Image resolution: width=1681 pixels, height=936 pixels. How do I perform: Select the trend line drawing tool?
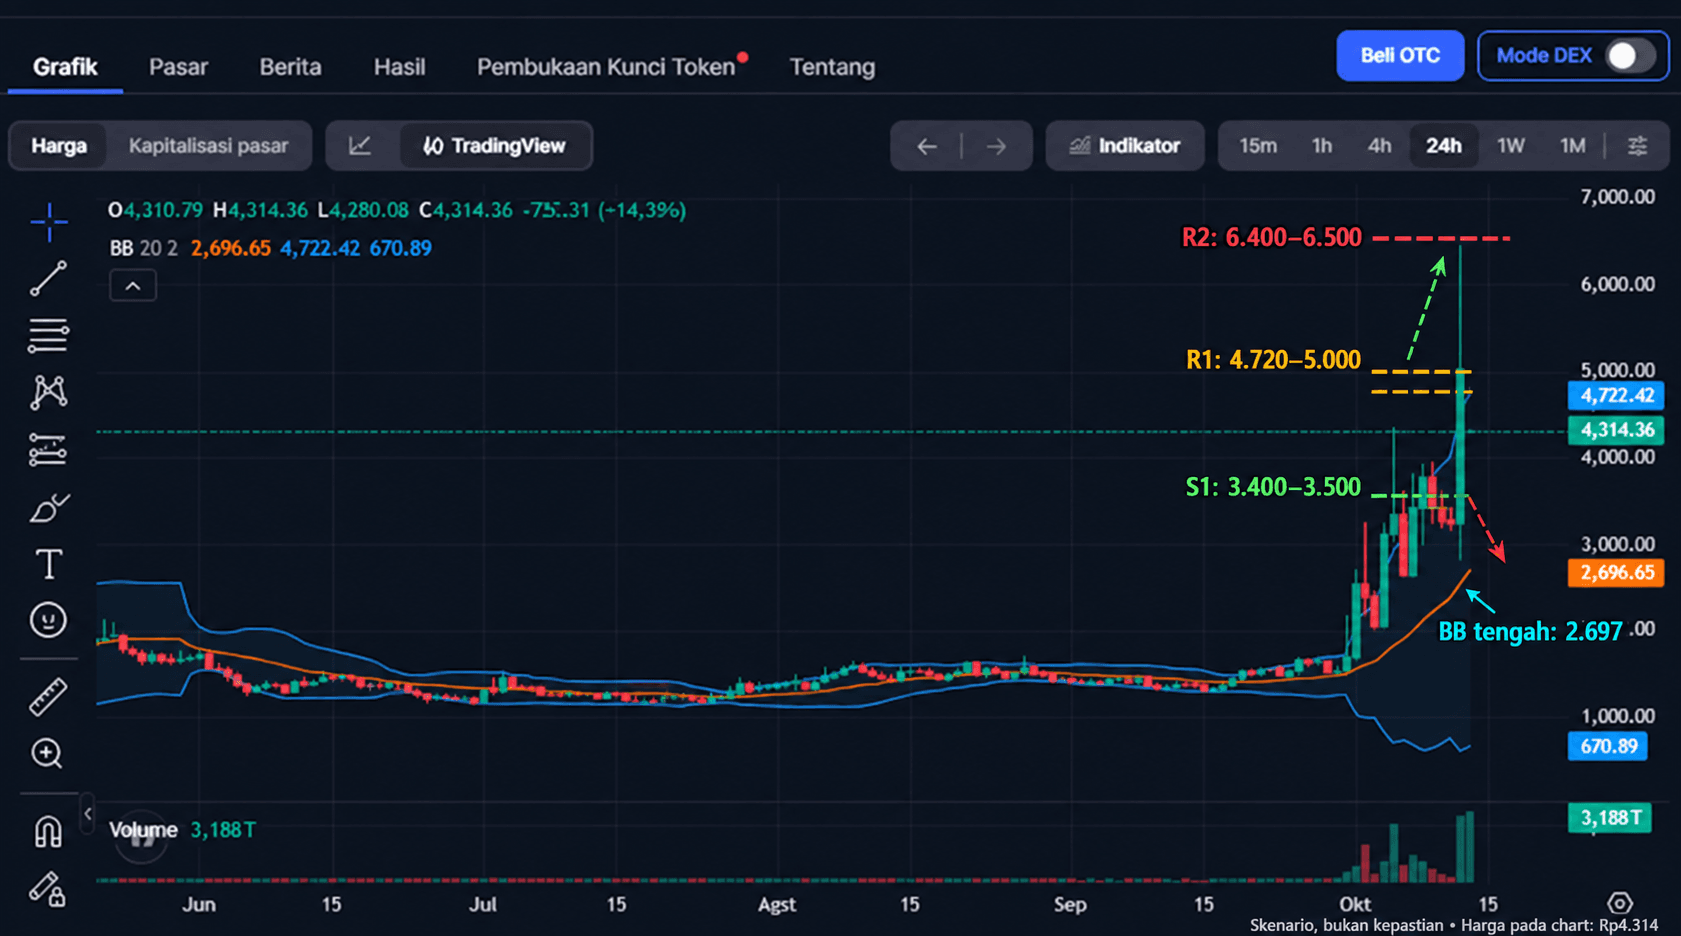coord(48,279)
